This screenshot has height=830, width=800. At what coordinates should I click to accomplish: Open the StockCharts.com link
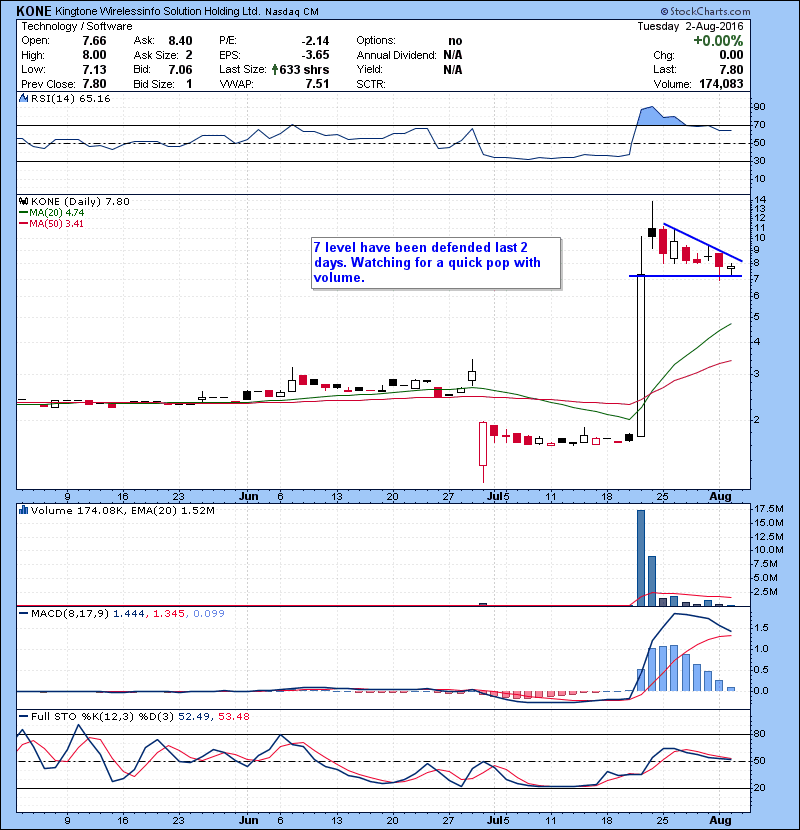tap(705, 11)
